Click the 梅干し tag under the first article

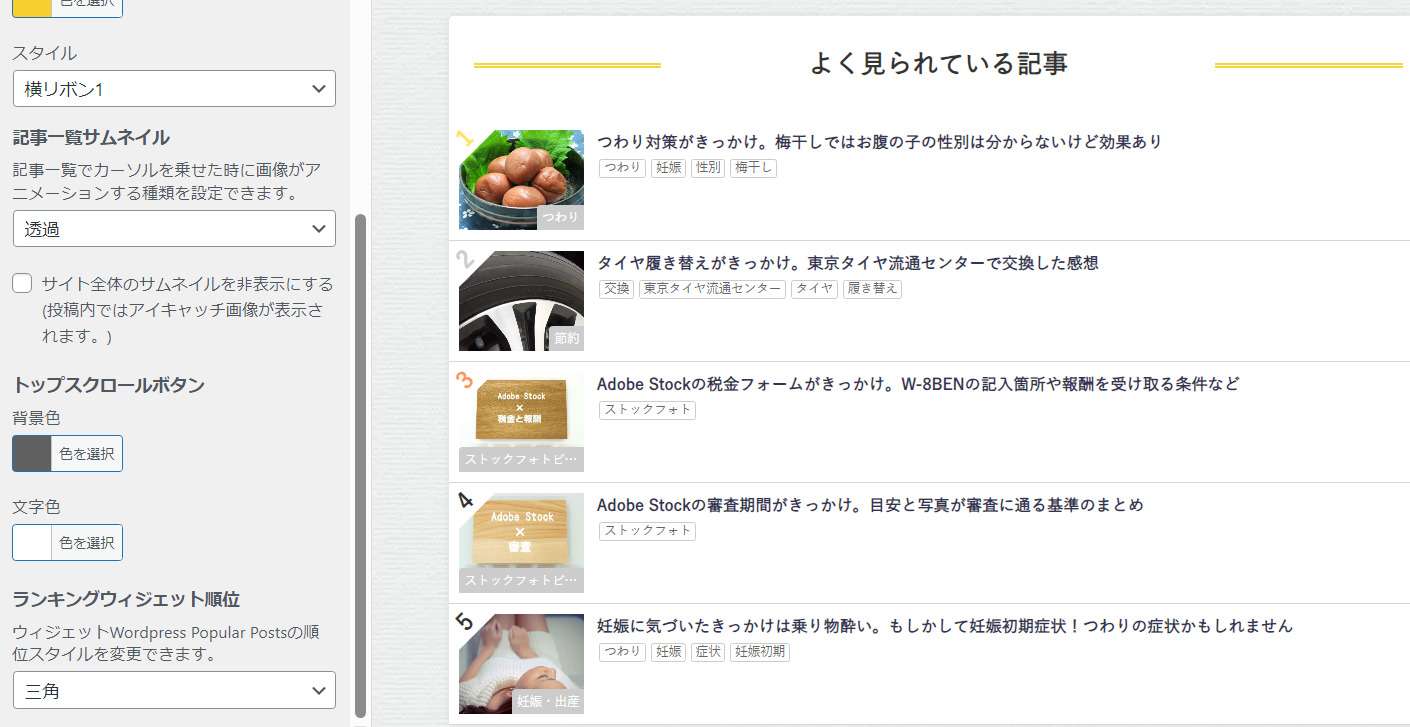pyautogui.click(x=753, y=168)
